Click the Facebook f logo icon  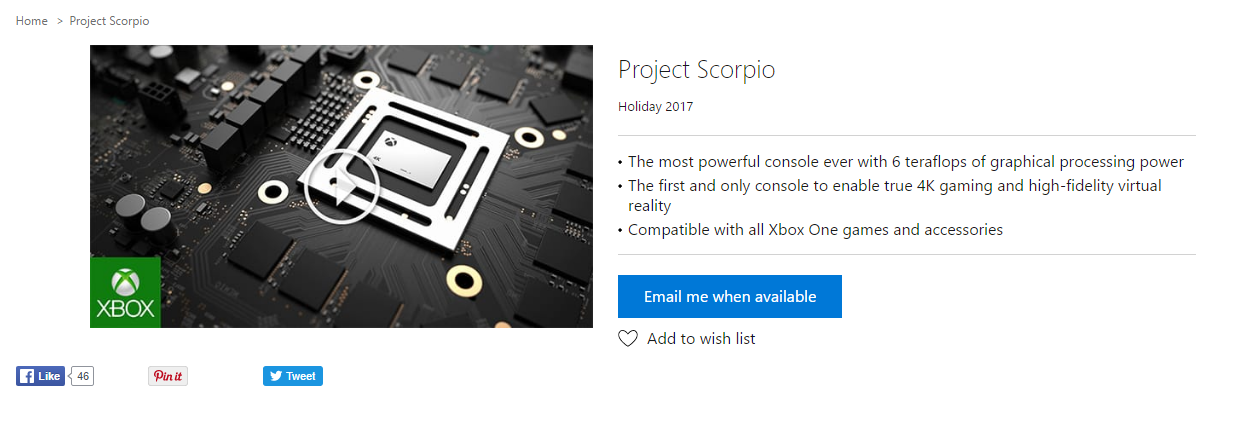point(26,376)
